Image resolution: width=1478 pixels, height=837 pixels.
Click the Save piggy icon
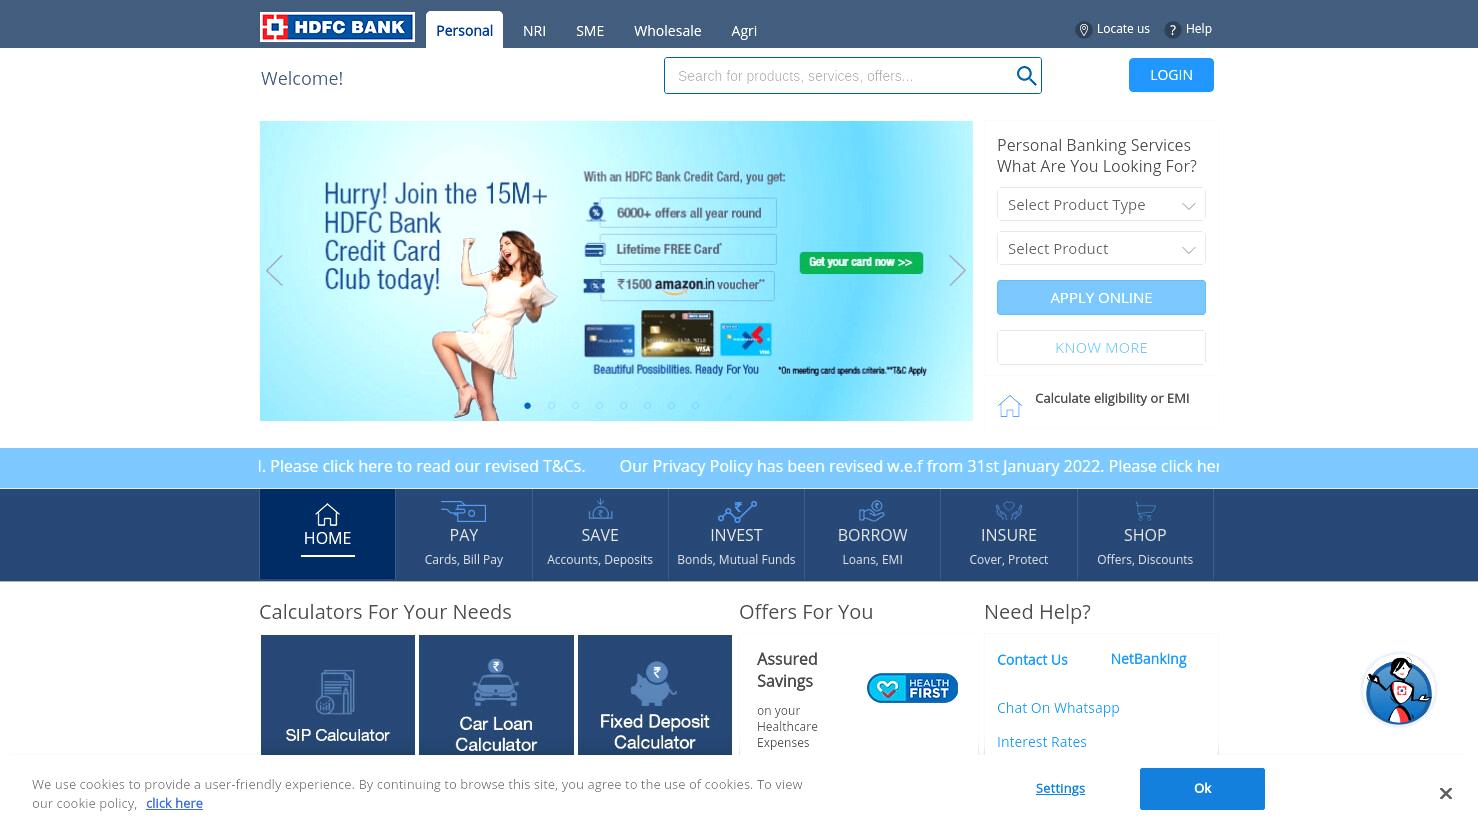tap(600, 510)
